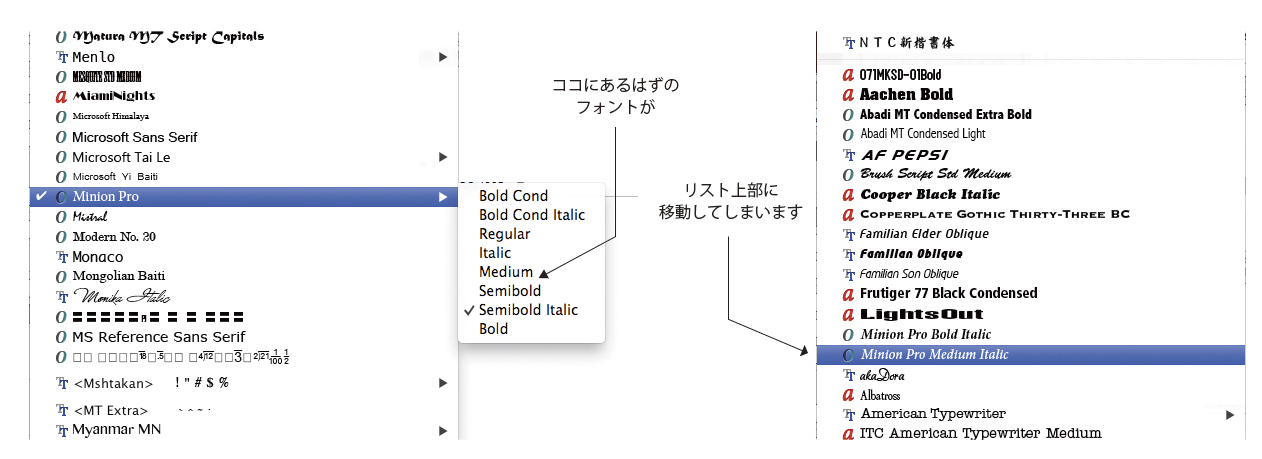Click the OpenType icon next to Mongolian Baiti
Screen dimensions: 1262x459
[x=62, y=276]
